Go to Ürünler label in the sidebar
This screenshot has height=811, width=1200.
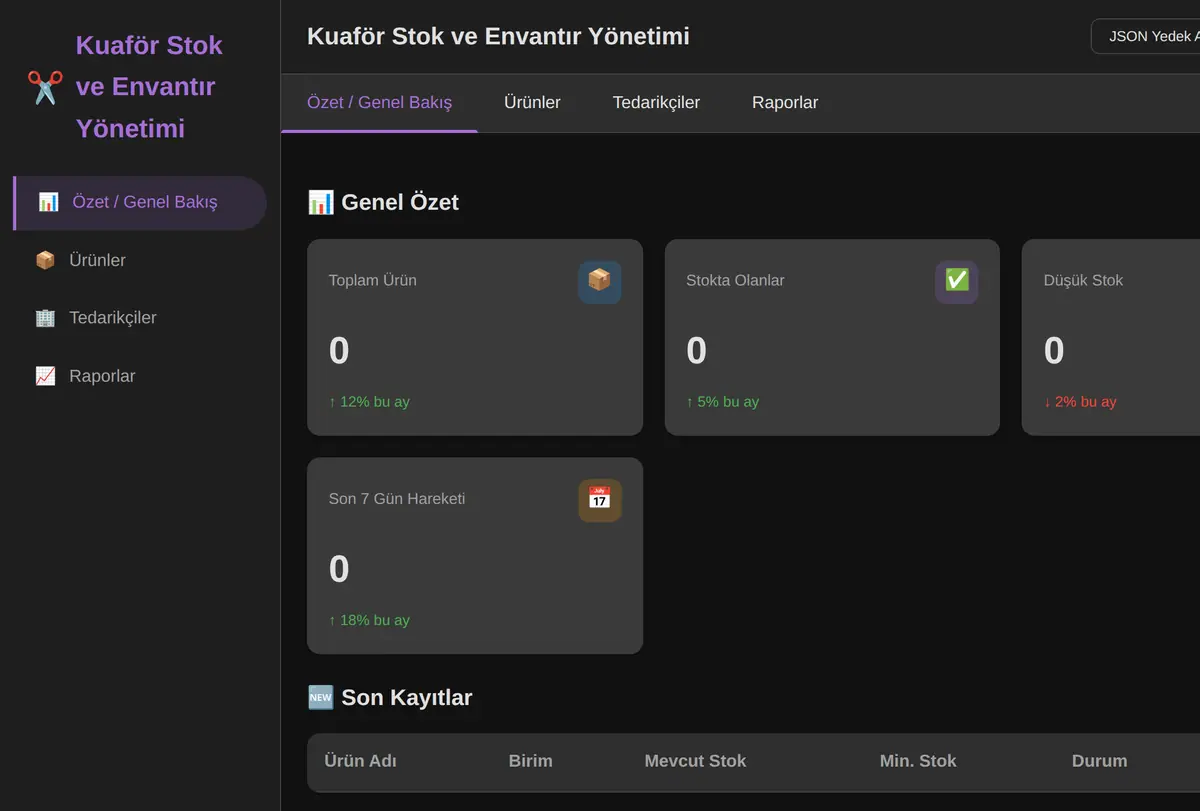(x=97, y=260)
